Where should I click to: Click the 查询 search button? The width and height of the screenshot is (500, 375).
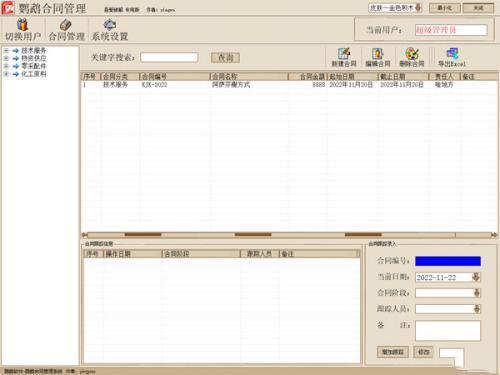(225, 58)
